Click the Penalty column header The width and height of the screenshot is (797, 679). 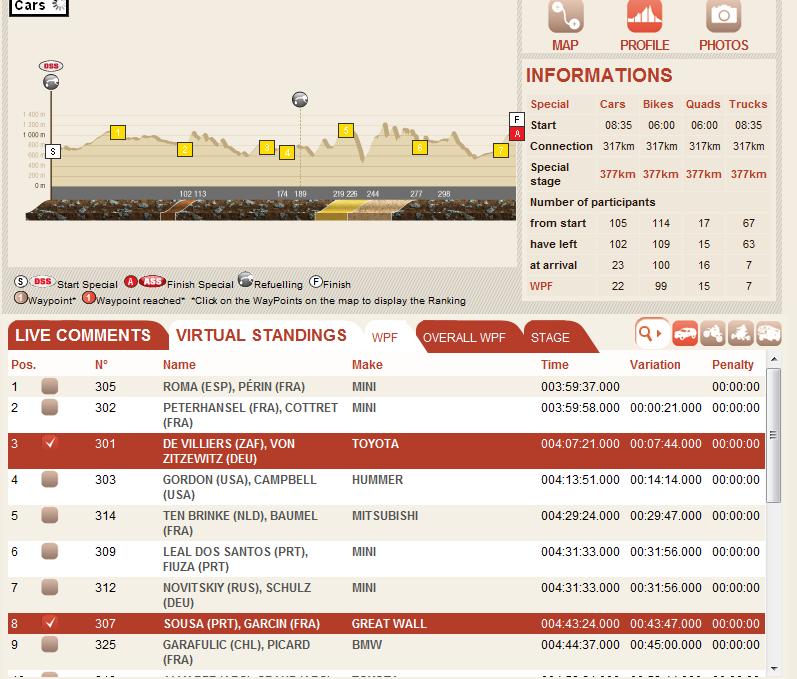pyautogui.click(x=732, y=365)
